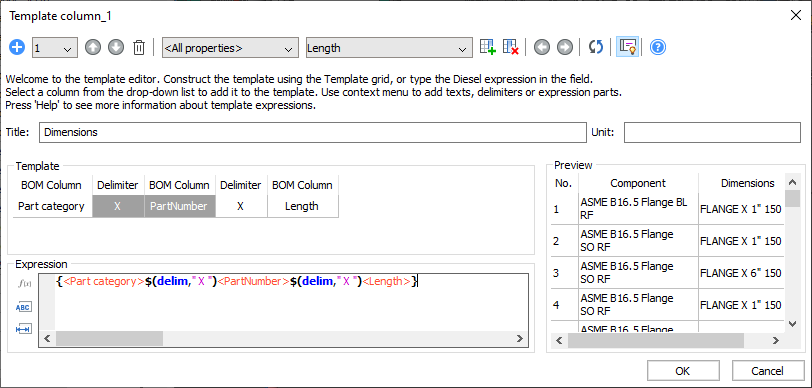
Task: Click the OK button
Action: click(x=683, y=371)
